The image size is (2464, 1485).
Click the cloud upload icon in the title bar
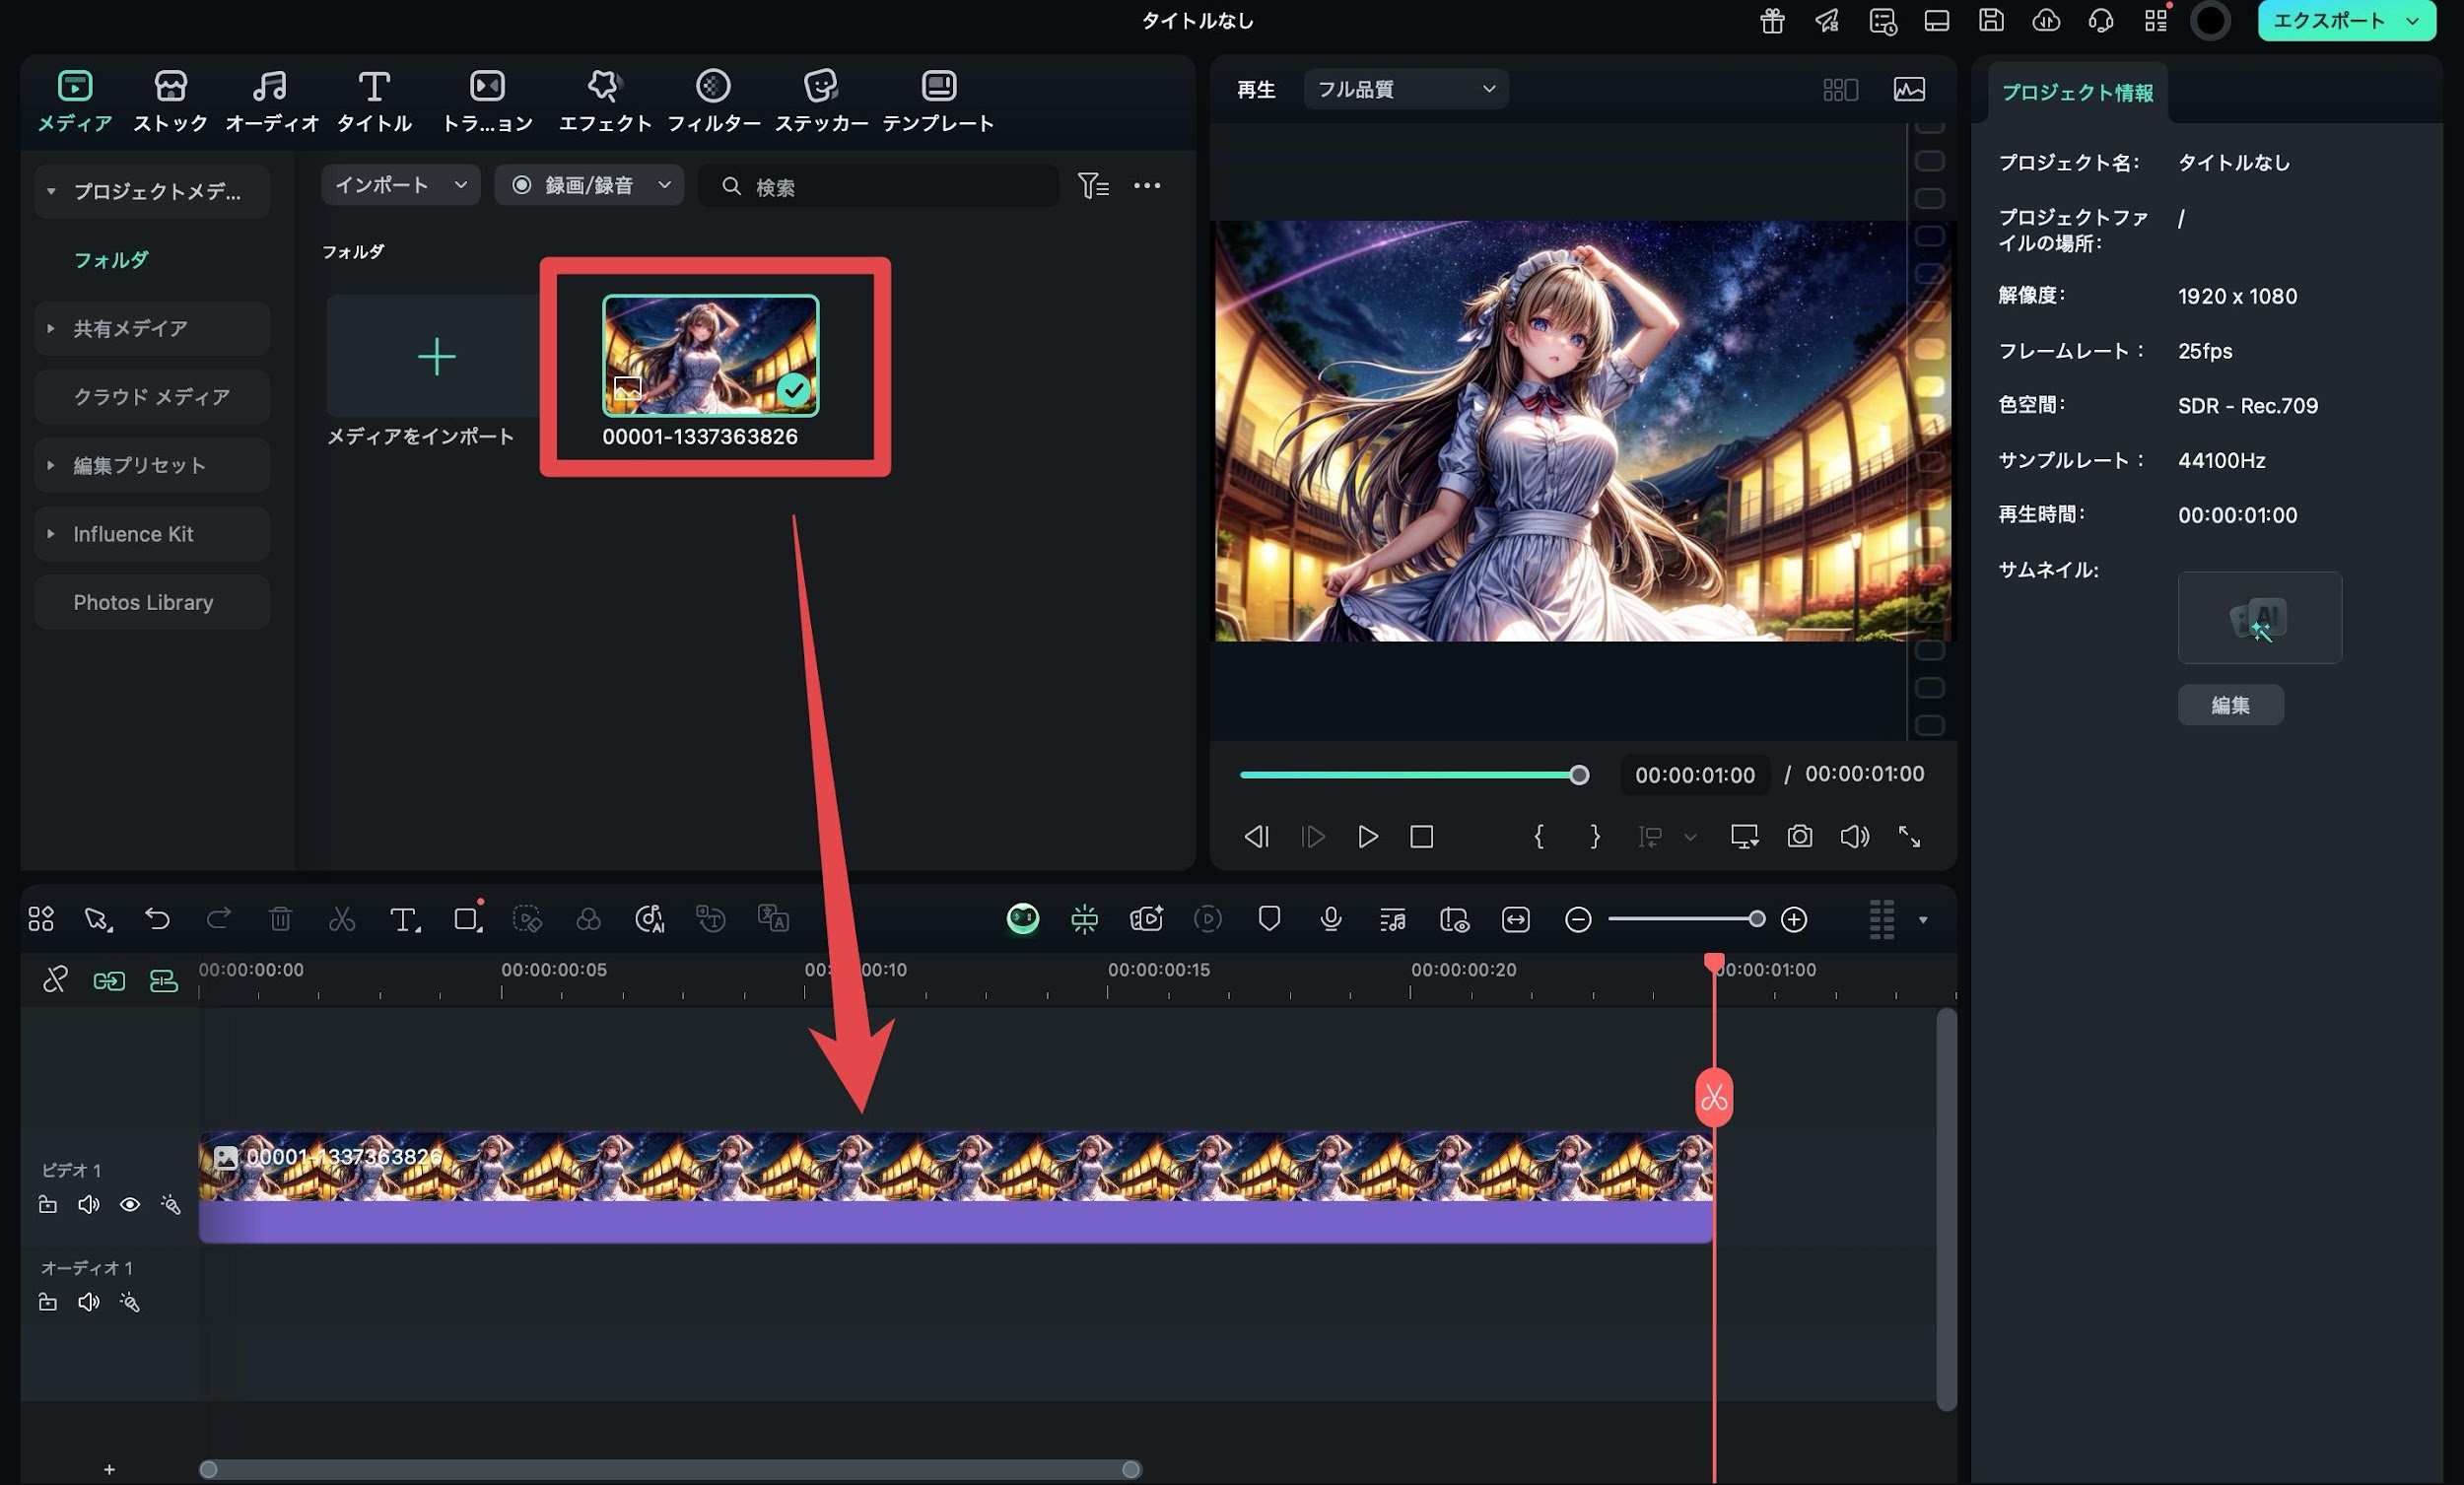[x=2046, y=20]
